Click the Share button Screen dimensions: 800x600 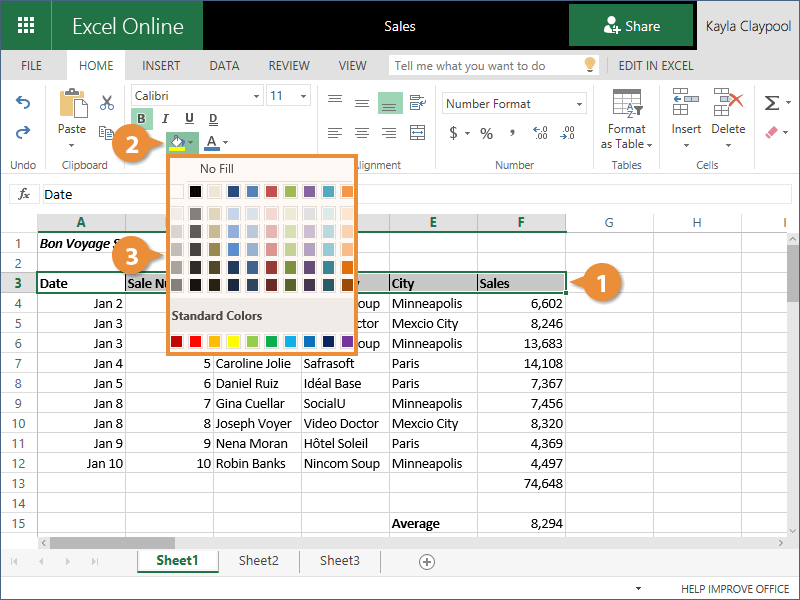(631, 26)
